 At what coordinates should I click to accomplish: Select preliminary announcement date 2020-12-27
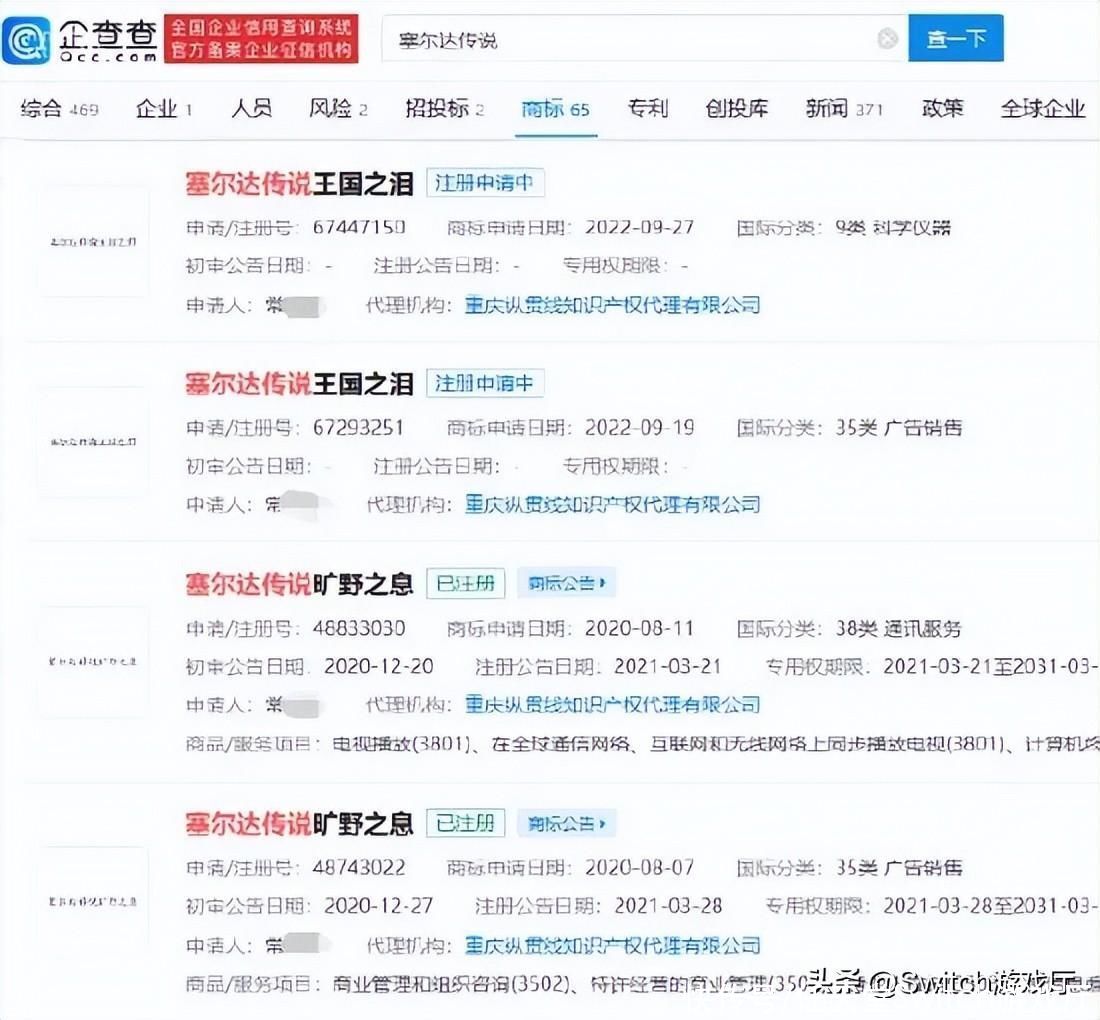click(379, 906)
